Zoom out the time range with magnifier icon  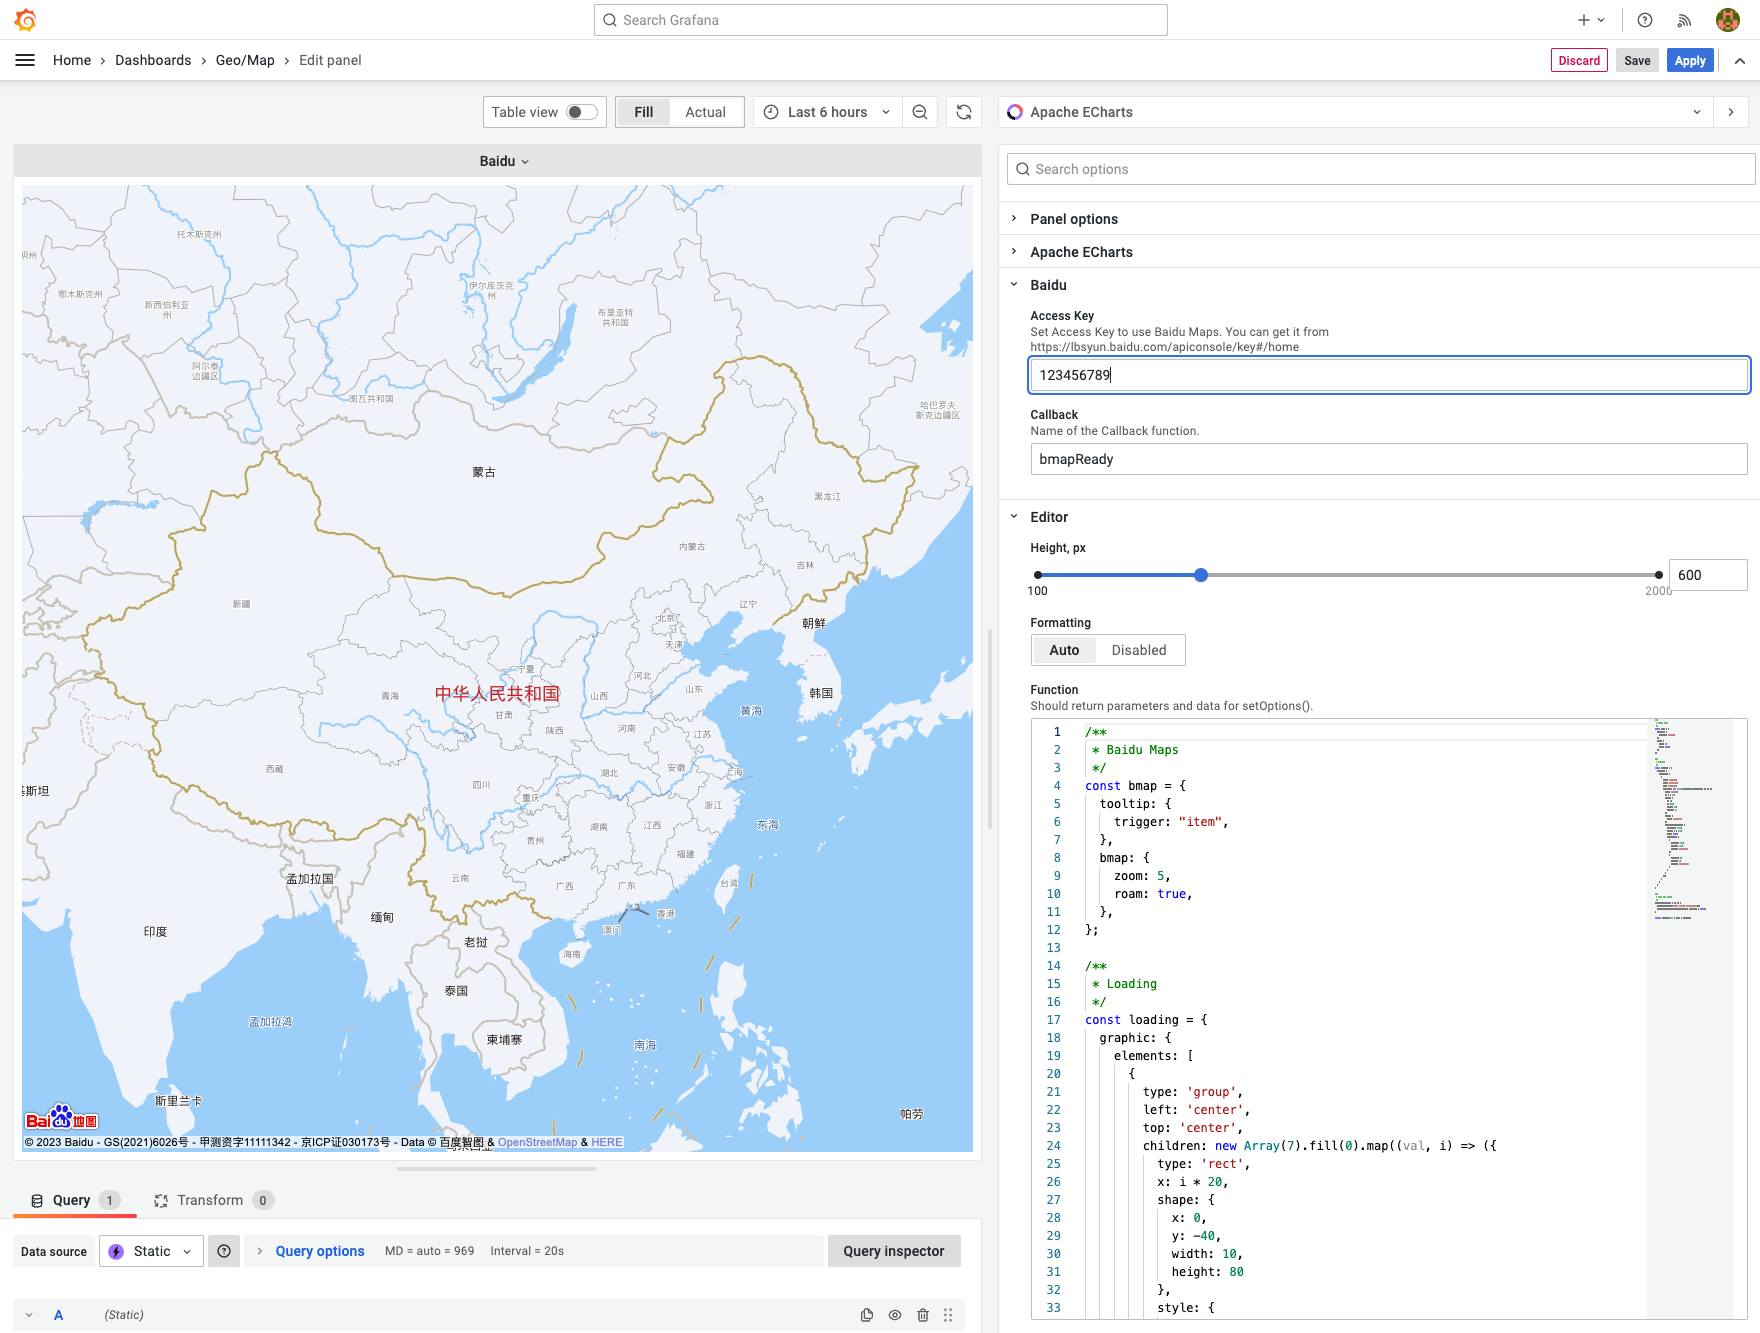[x=920, y=112]
